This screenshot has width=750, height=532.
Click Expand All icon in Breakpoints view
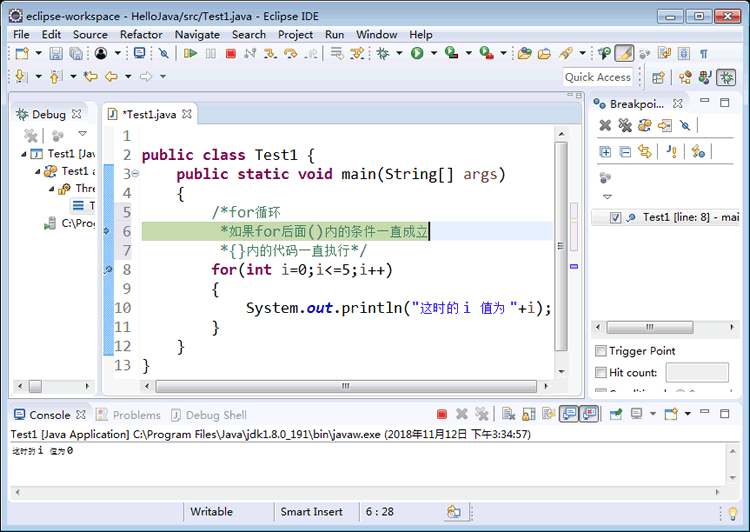[605, 151]
